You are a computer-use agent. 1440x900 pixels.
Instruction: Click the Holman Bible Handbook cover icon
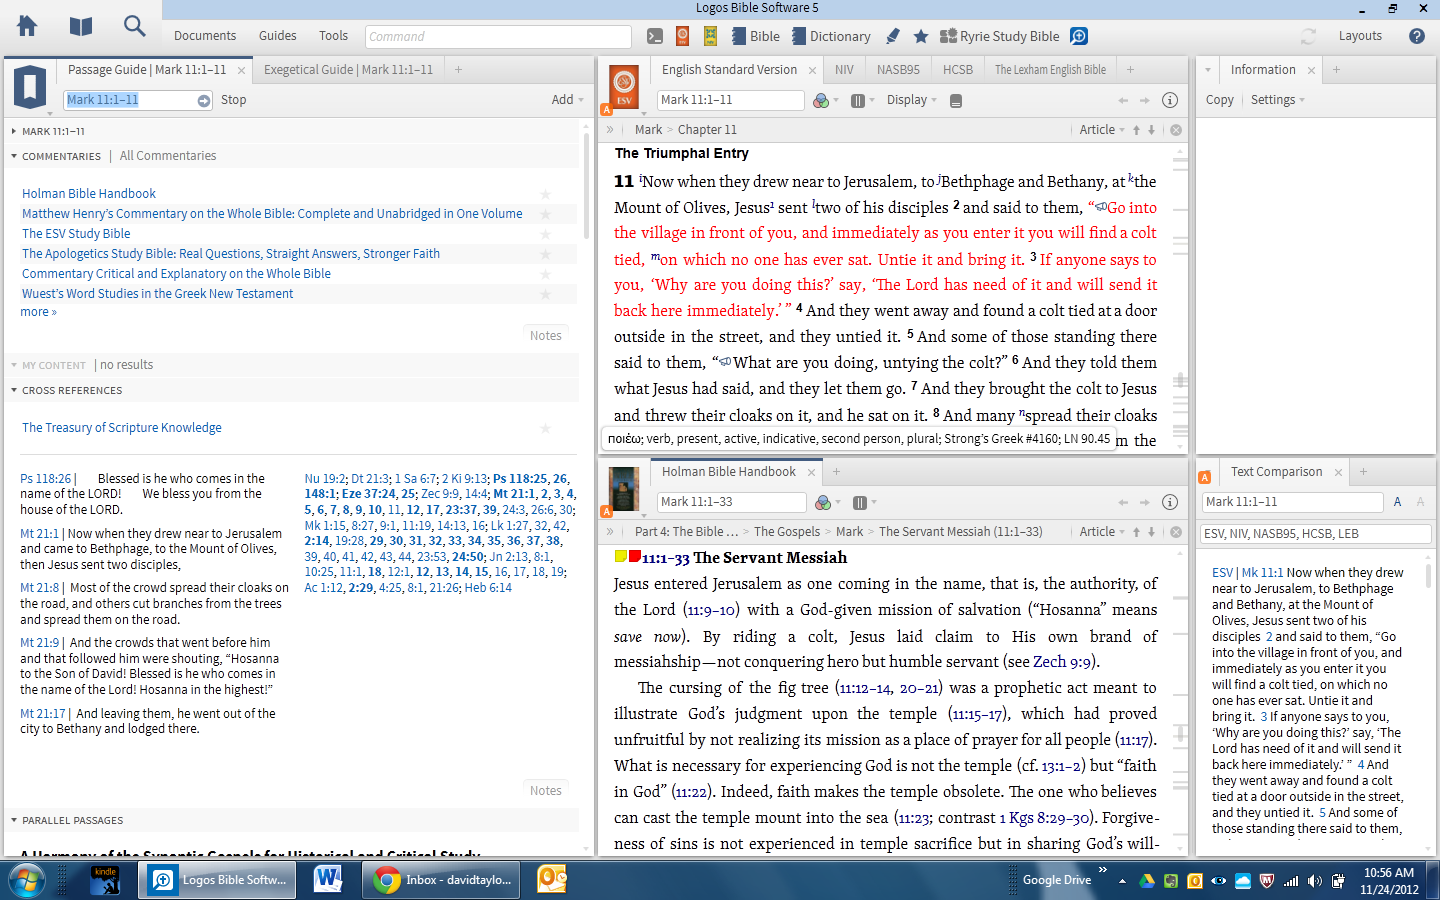[624, 489]
